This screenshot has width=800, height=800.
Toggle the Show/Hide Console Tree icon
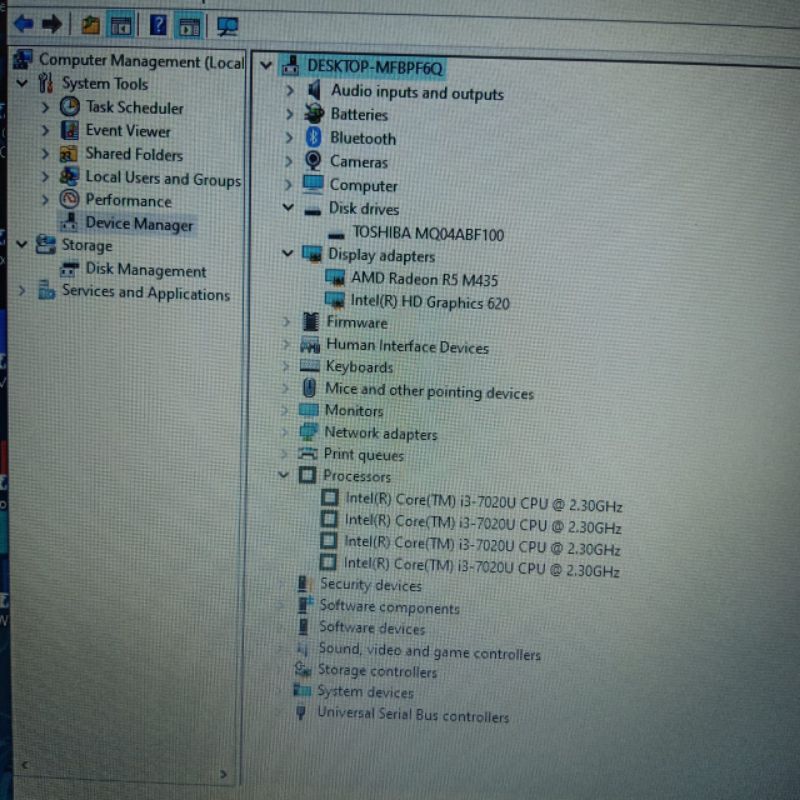[121, 26]
